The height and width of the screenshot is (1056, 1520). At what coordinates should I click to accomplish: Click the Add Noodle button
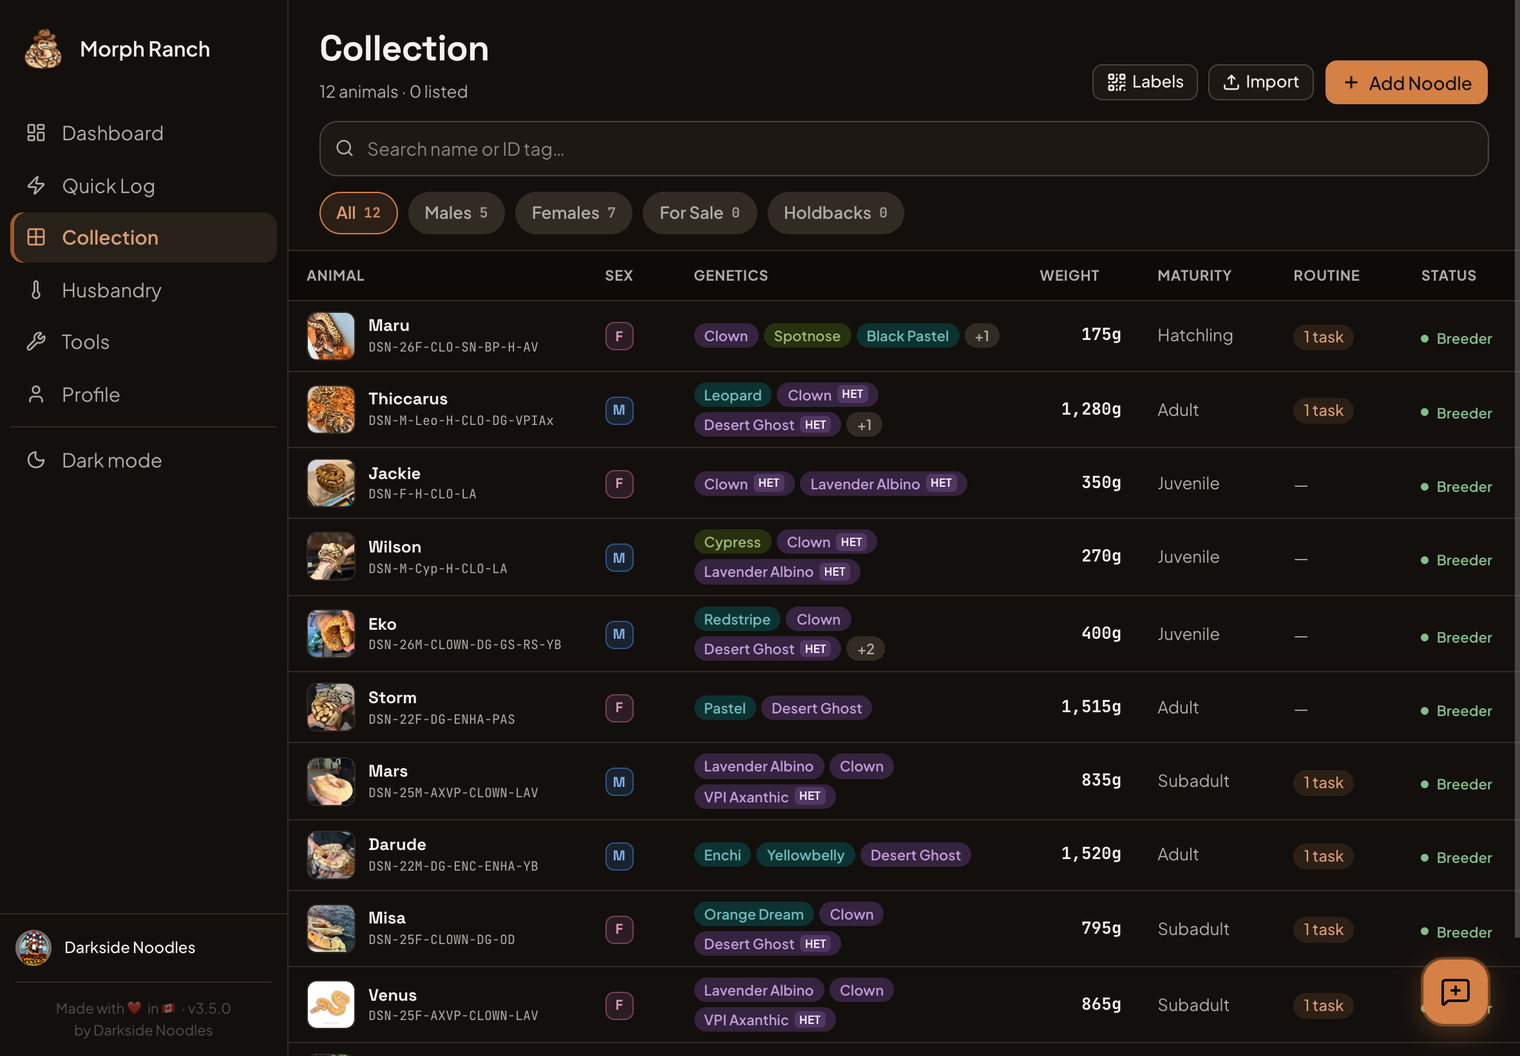point(1406,83)
